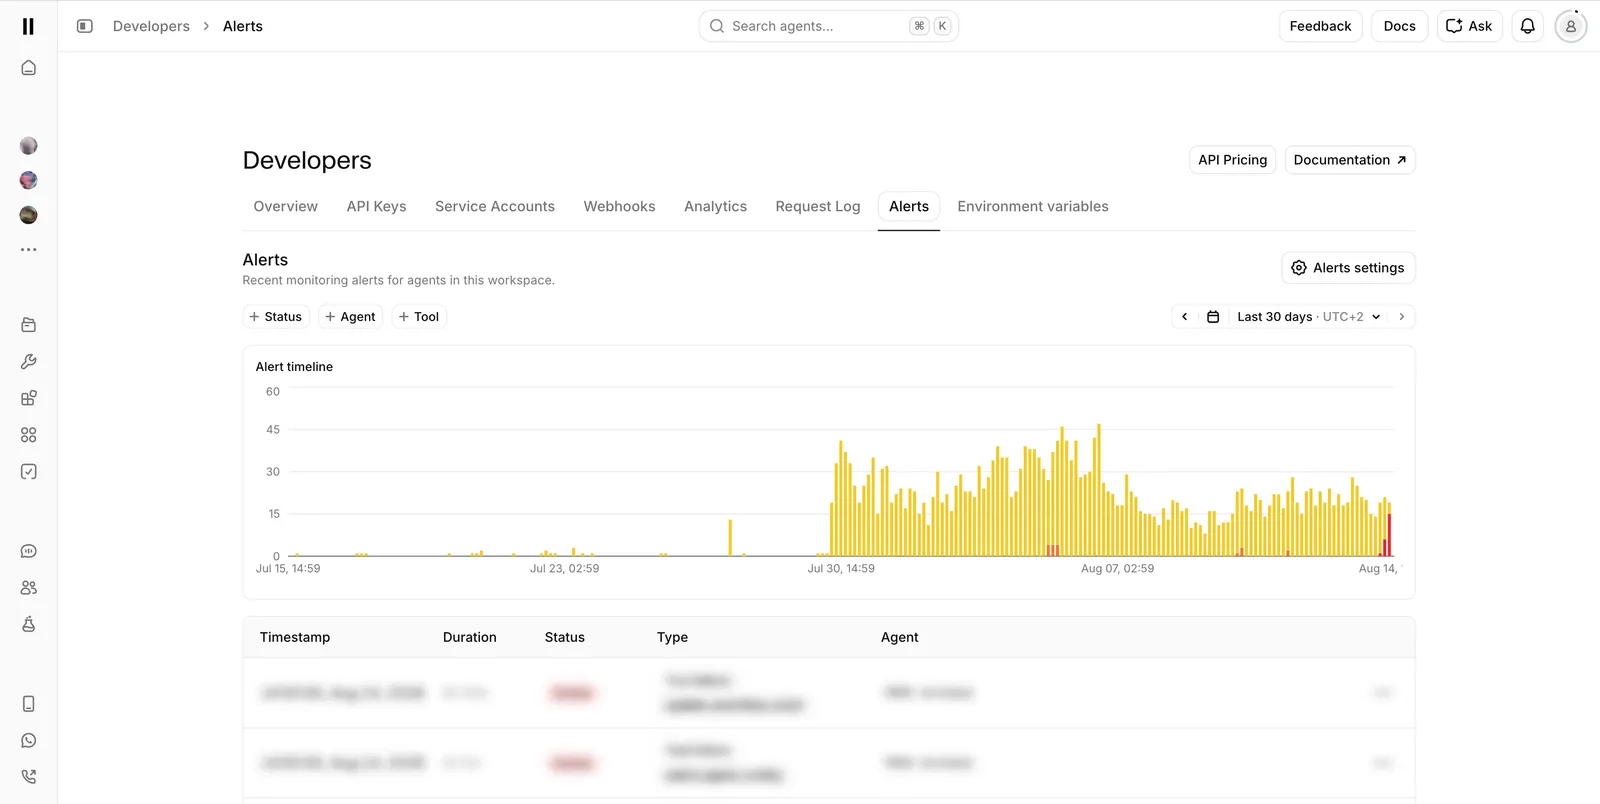Switch to the Service Accounts tab

[495, 207]
